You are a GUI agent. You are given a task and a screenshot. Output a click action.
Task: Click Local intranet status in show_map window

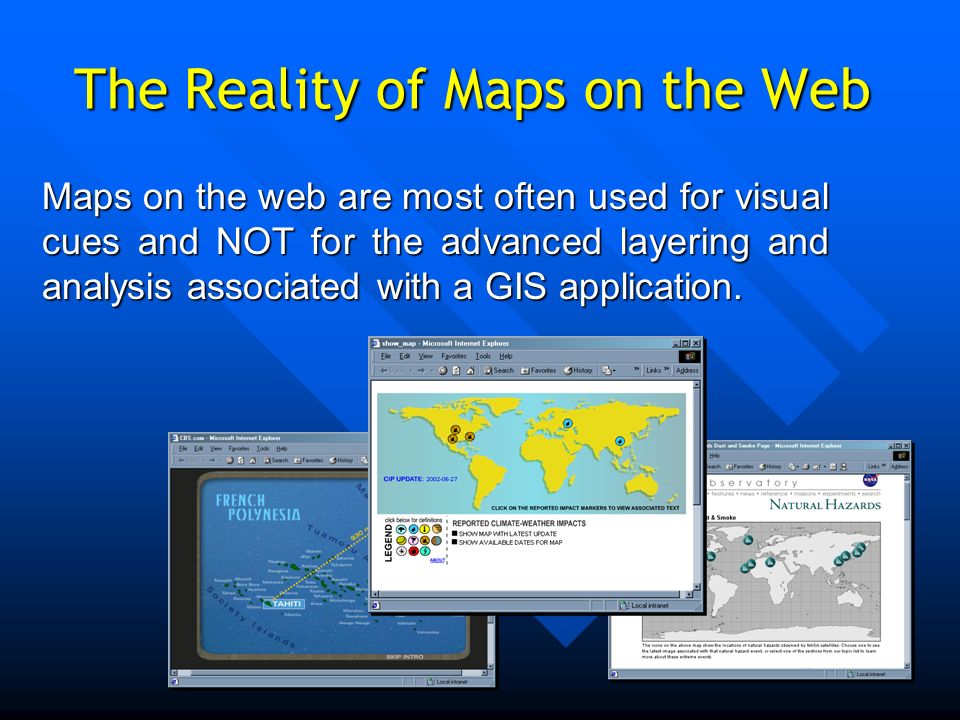644,606
